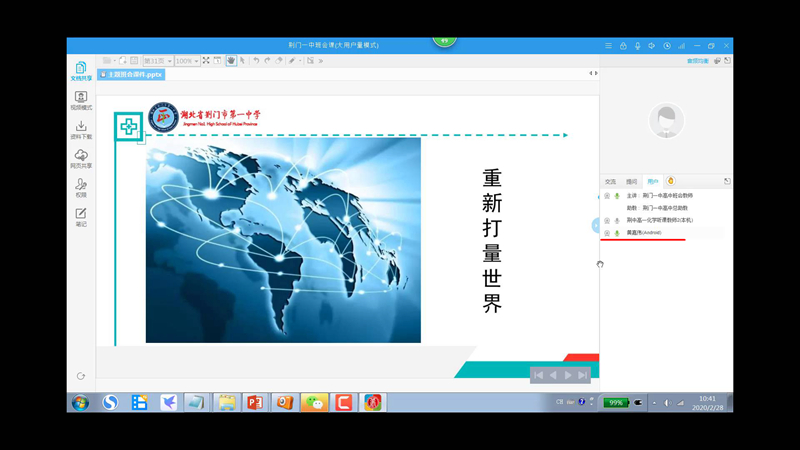The width and height of the screenshot is (800, 450).
Task: Select the eraser tool
Action: (x=279, y=61)
